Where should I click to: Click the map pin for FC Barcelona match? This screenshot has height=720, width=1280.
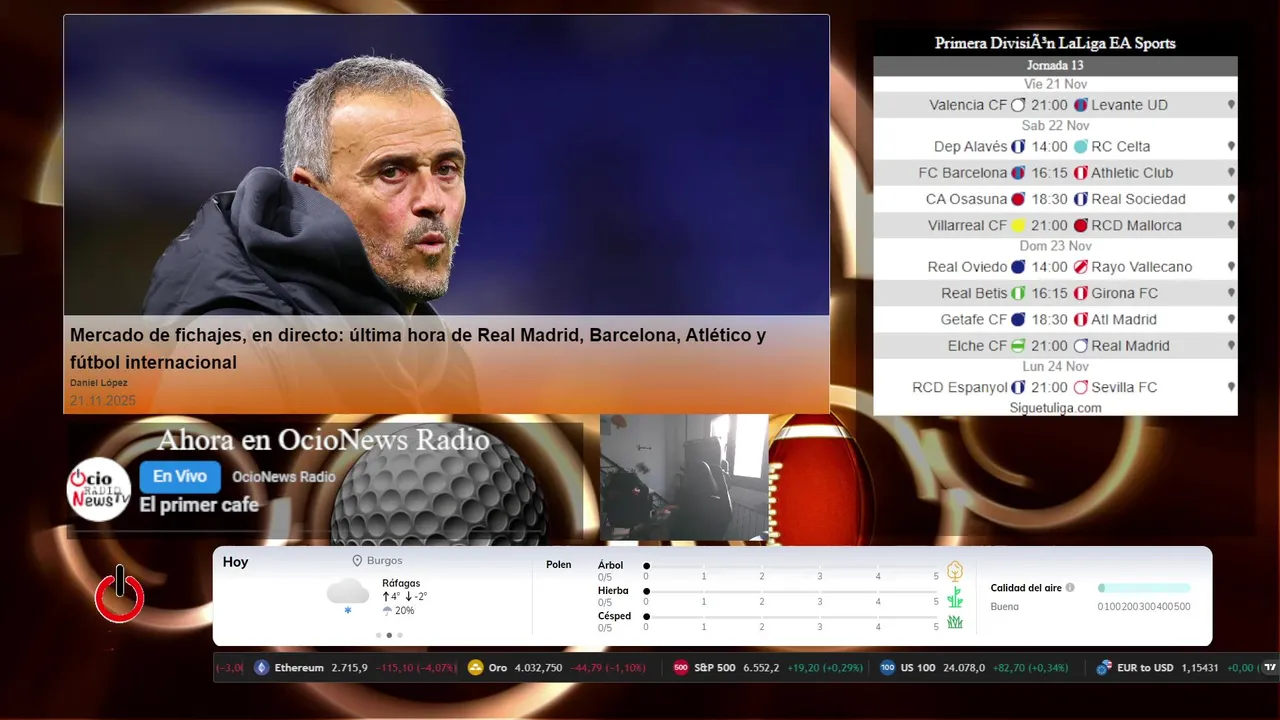[x=1231, y=173]
